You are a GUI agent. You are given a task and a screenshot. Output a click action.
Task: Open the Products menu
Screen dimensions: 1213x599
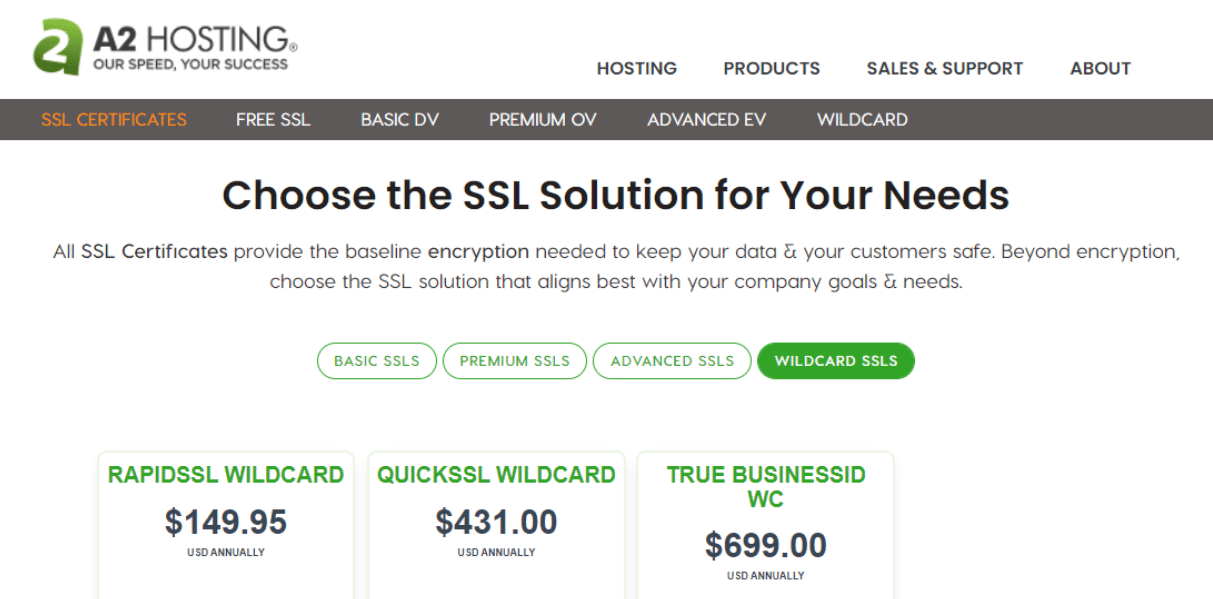click(x=771, y=69)
